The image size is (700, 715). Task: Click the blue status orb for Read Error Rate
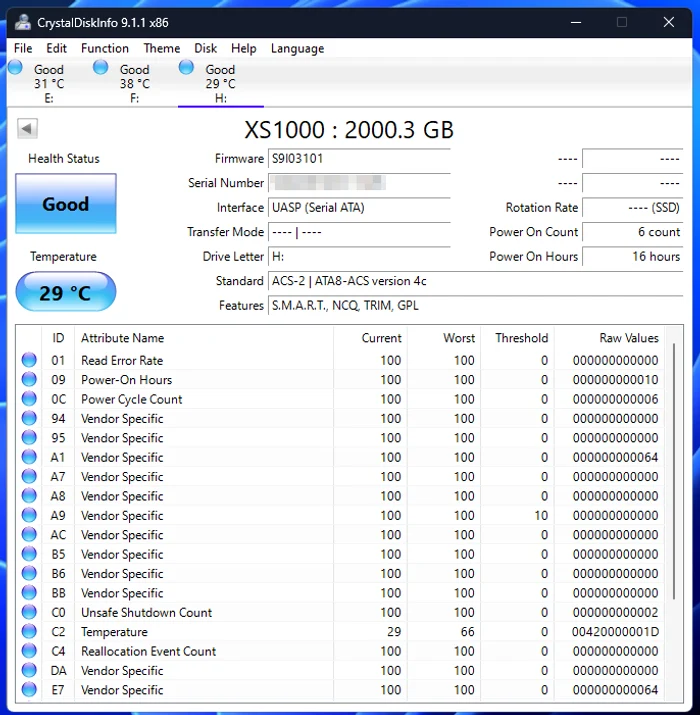pos(29,360)
